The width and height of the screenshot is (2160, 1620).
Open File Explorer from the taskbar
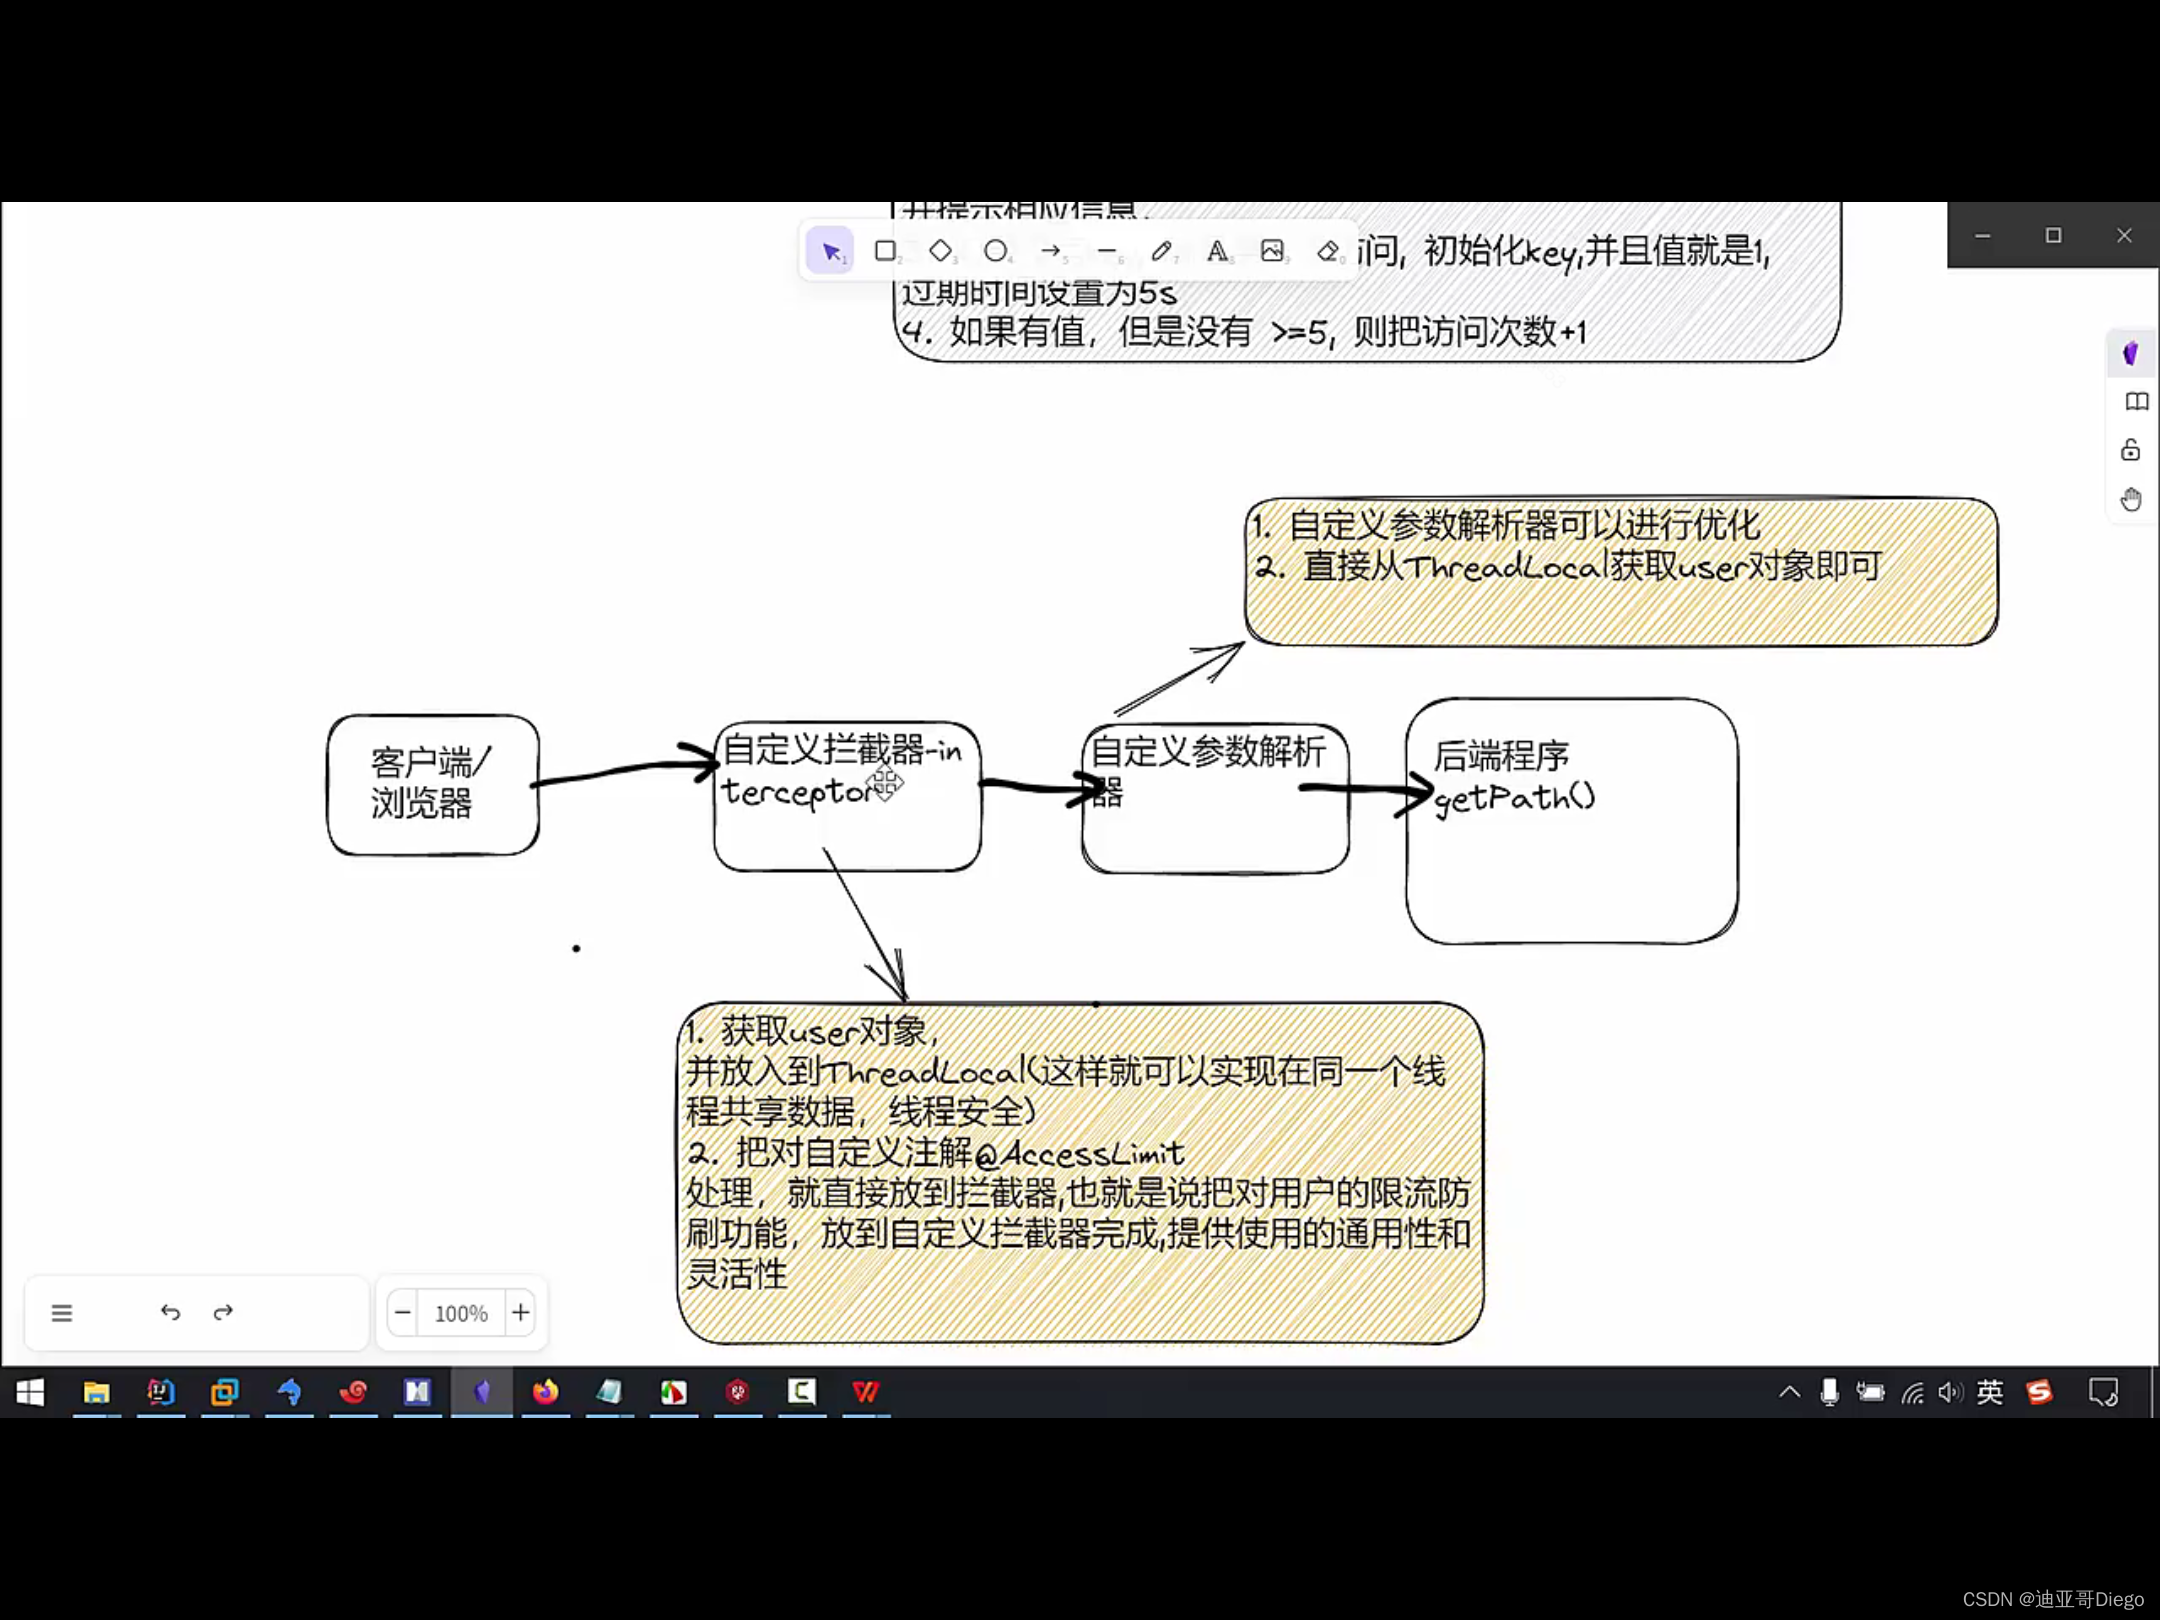tap(96, 1392)
